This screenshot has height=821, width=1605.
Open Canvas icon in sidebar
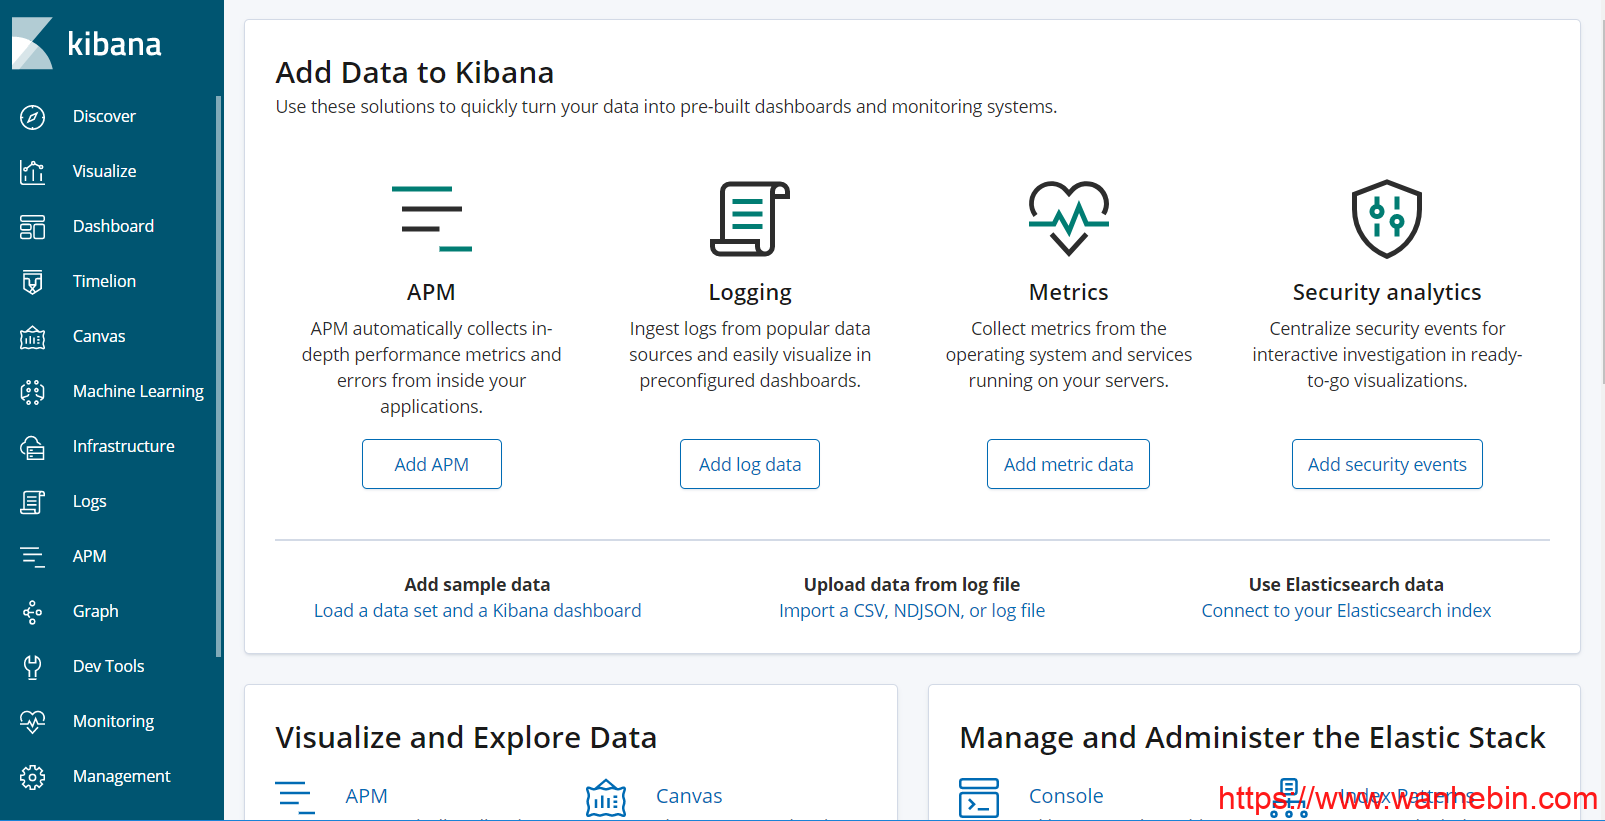click(x=32, y=337)
